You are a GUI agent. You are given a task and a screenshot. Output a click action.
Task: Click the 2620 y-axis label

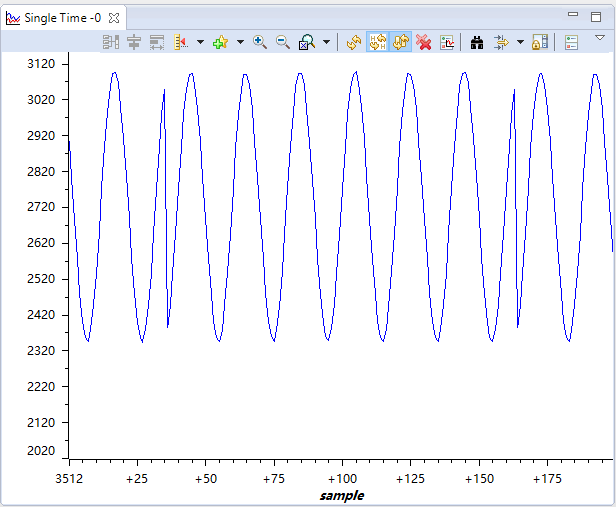(41, 243)
